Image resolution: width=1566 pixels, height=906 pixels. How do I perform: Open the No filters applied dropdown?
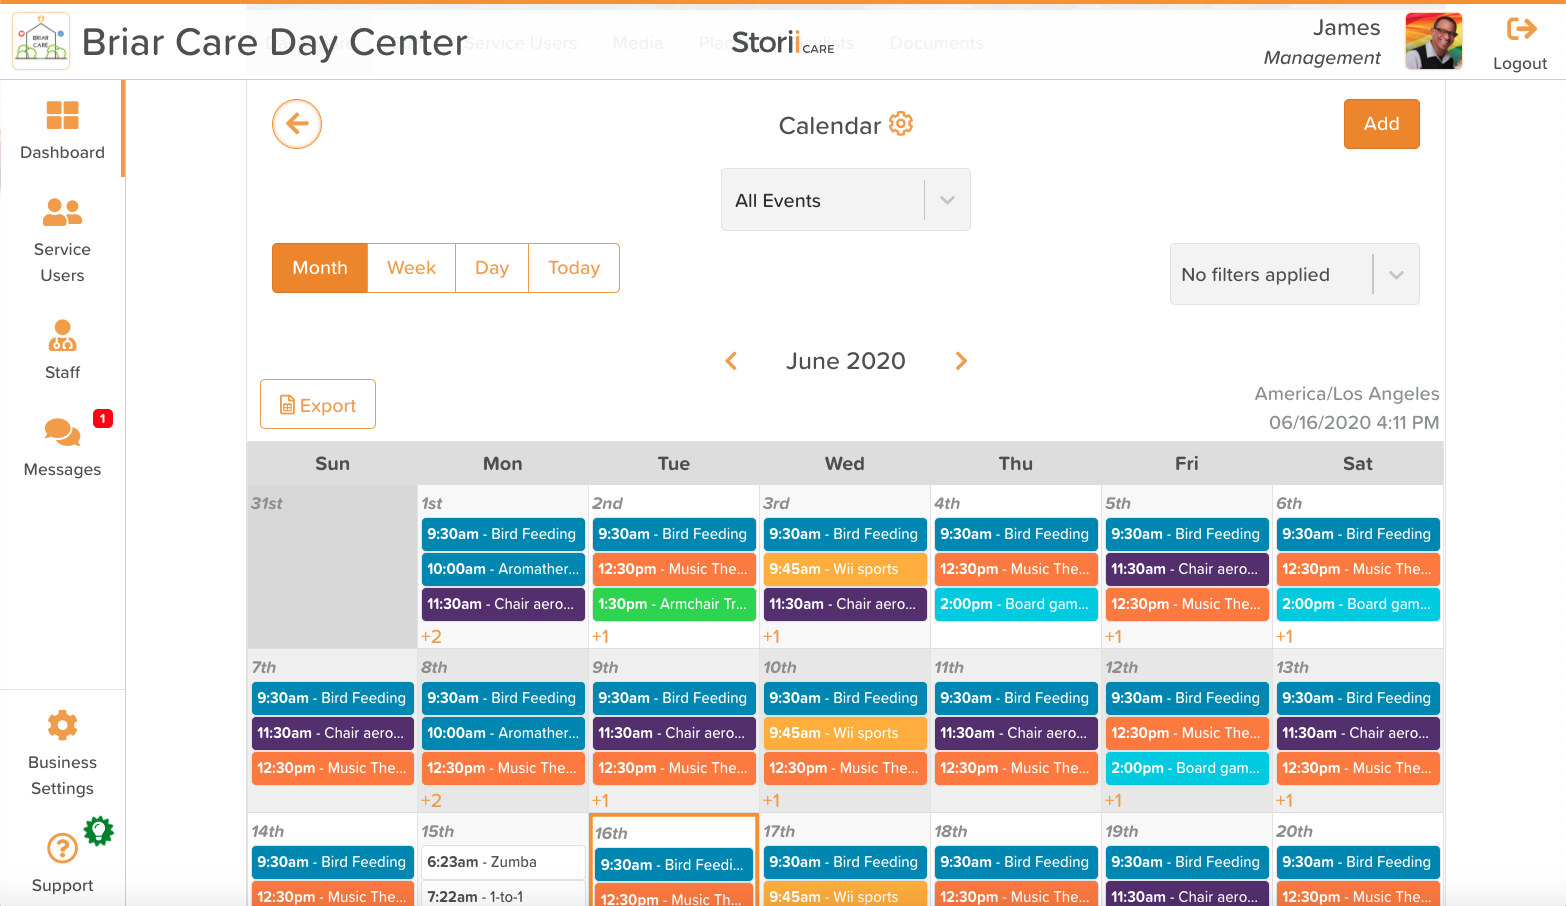[1293, 274]
